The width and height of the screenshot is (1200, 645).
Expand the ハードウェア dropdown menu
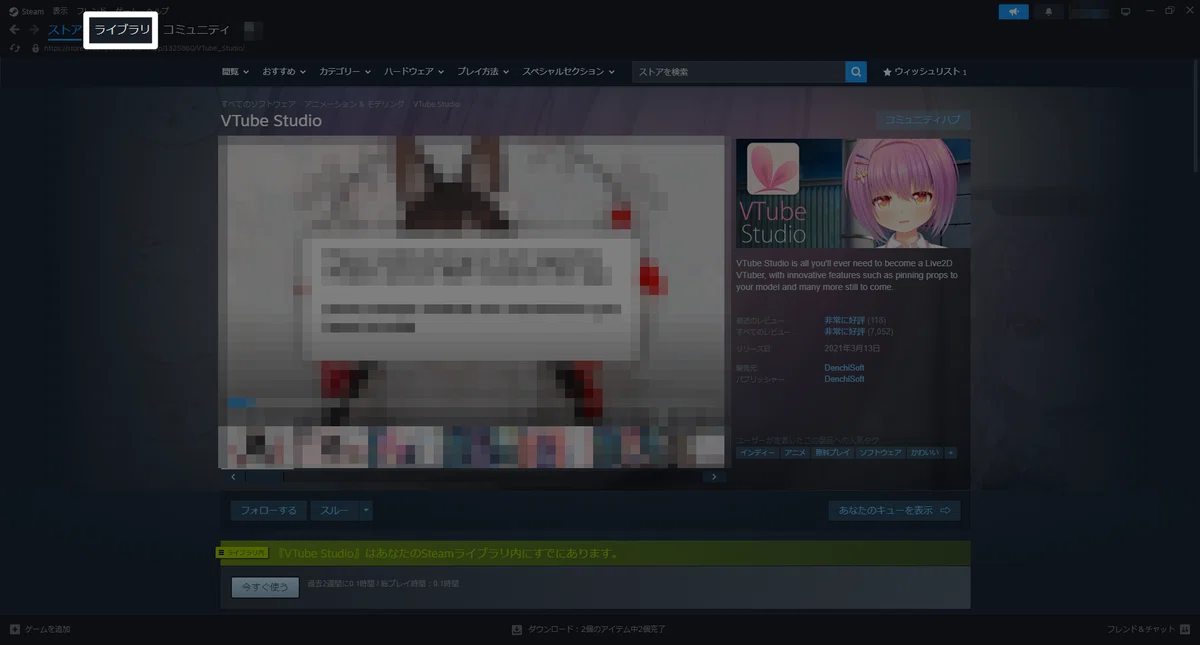click(x=414, y=72)
